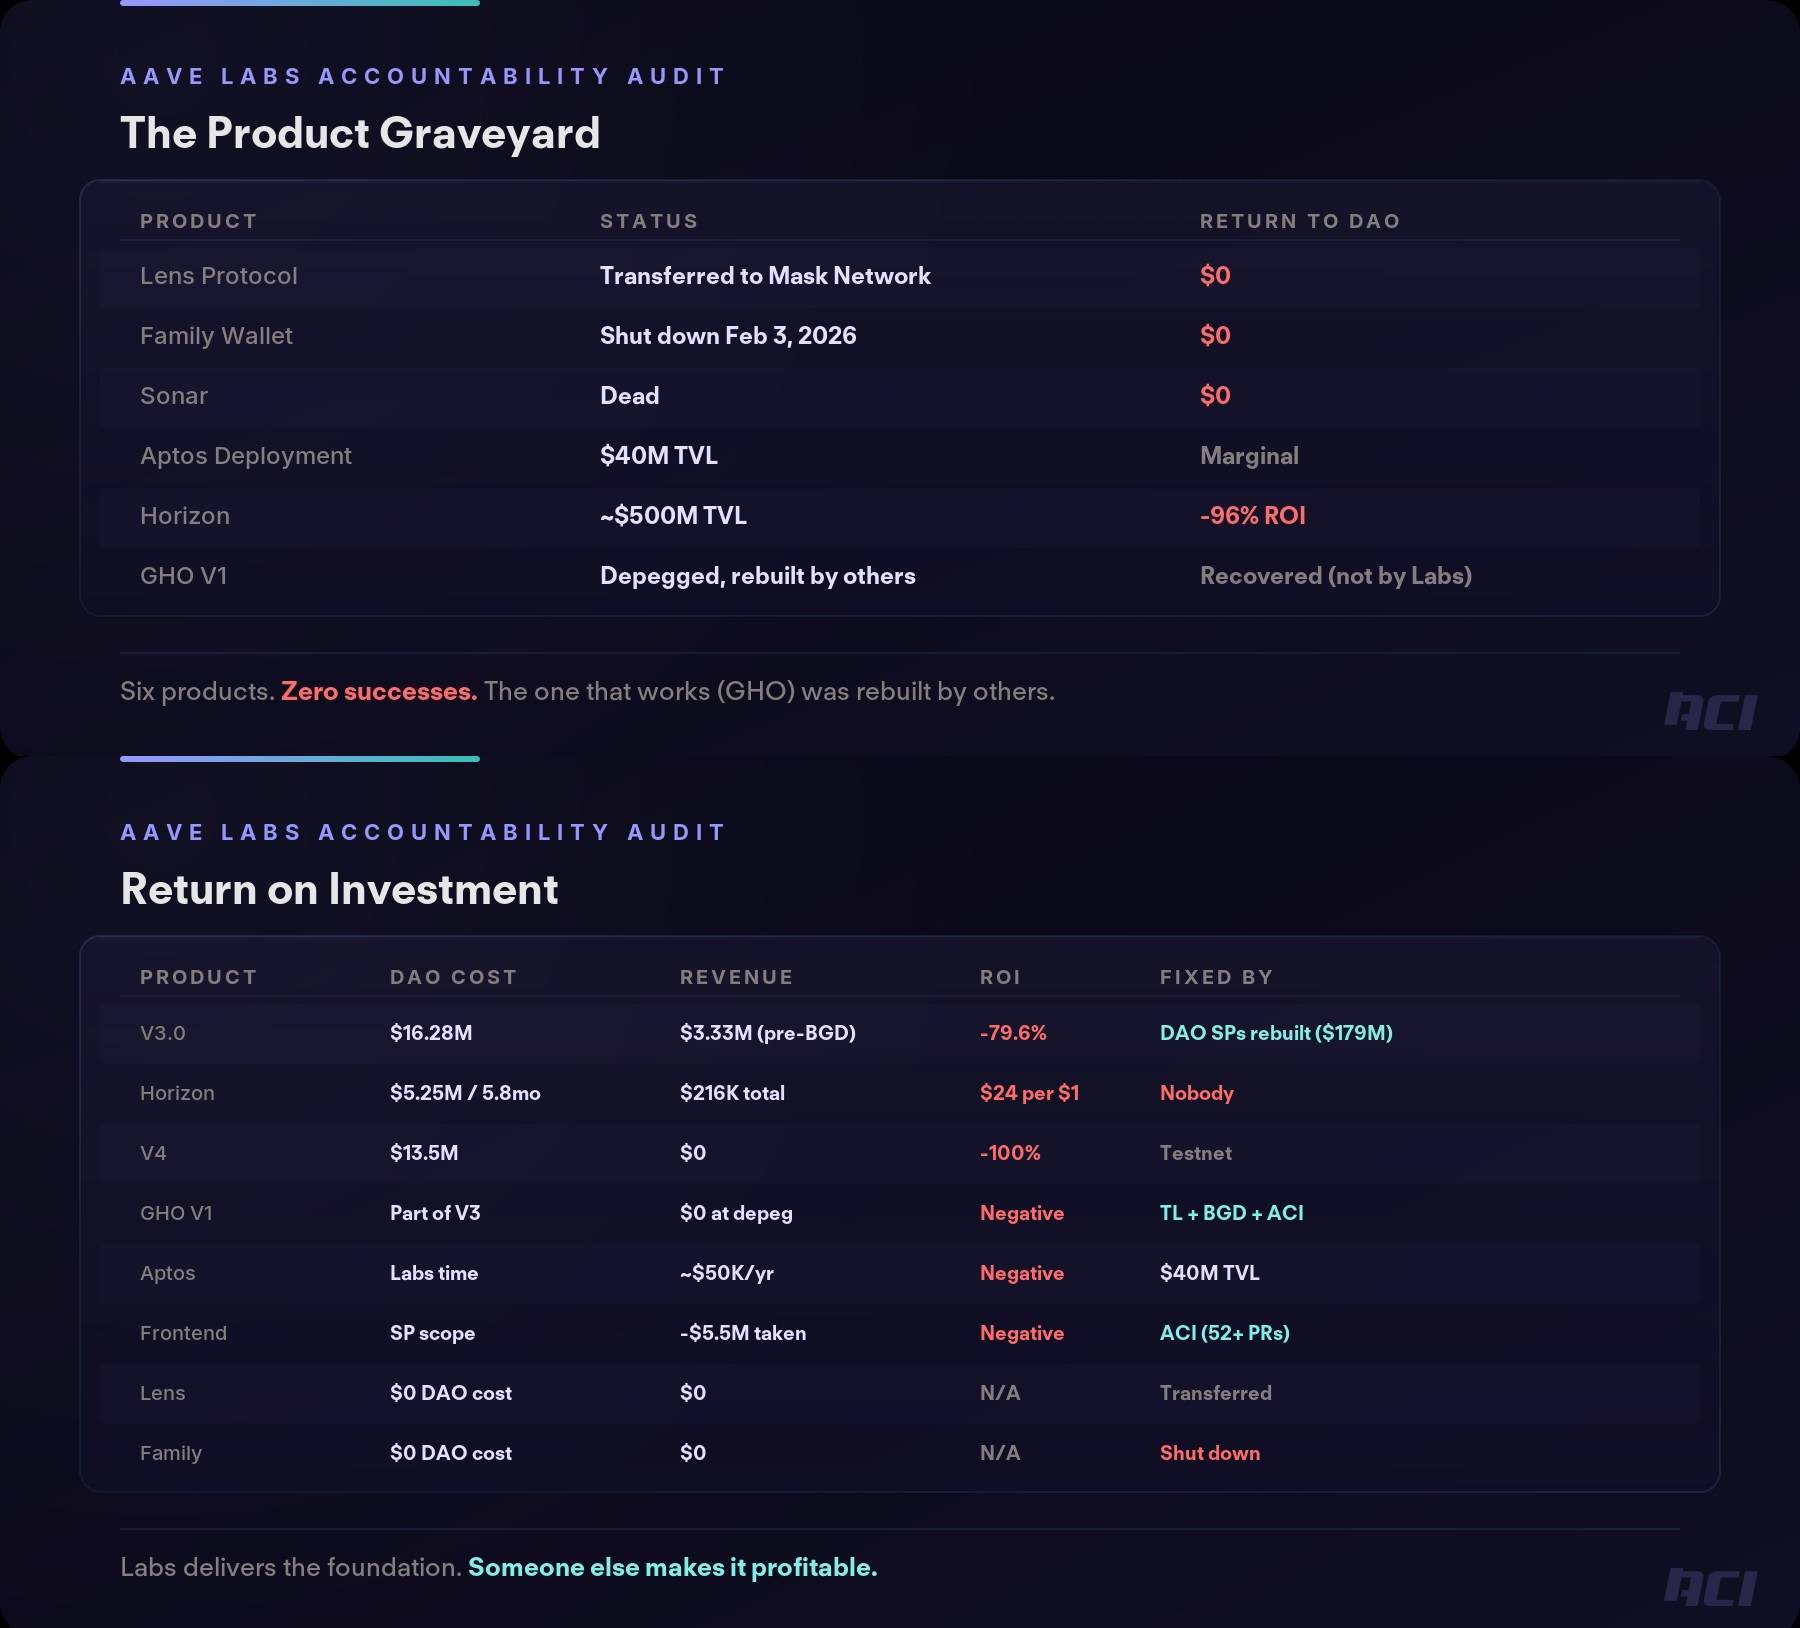Select 'The Product Graveyard' title
Screen dimensions: 1800x1628
tap(360, 133)
